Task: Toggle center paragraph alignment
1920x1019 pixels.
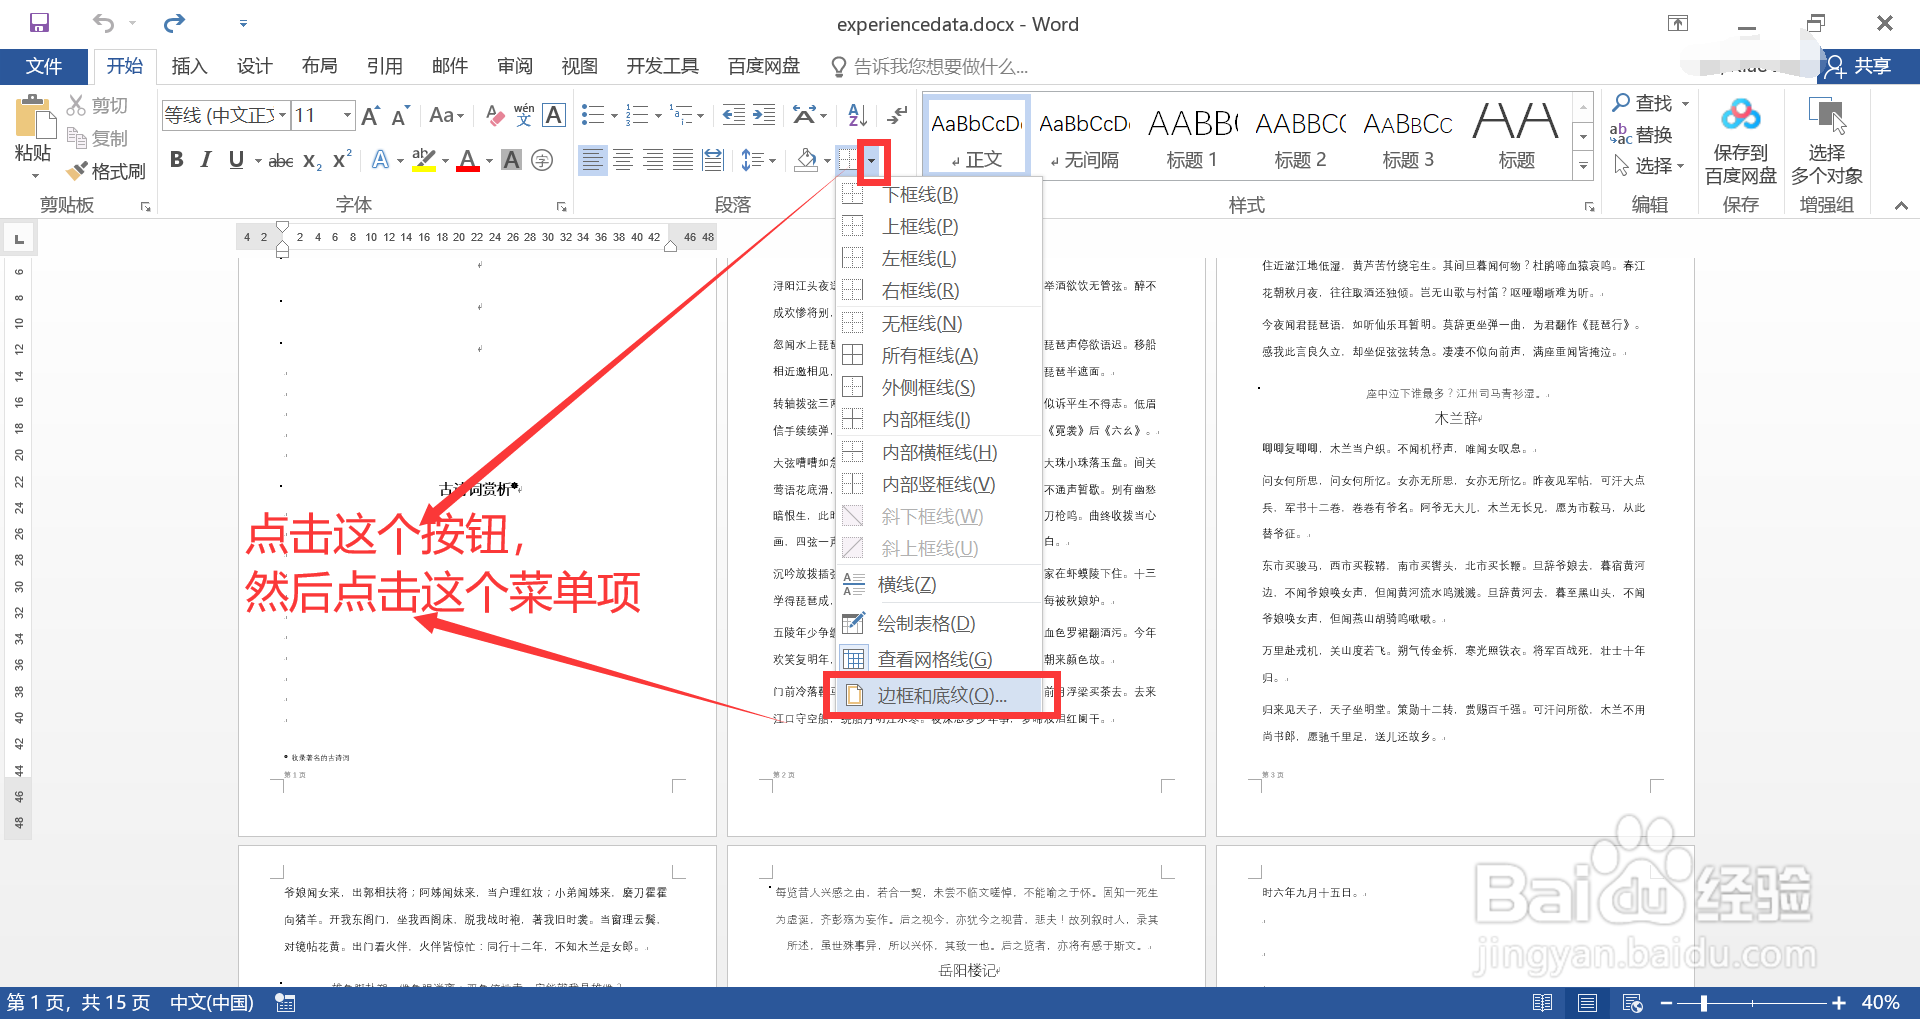Action: coord(622,159)
